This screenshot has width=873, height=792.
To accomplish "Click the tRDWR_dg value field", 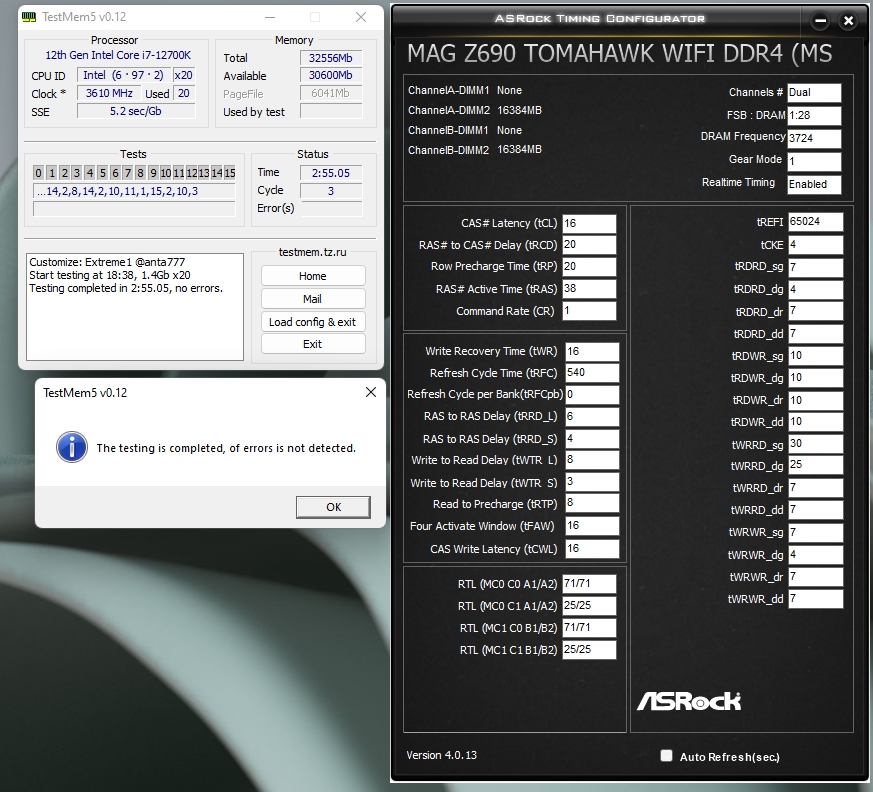I will pyautogui.click(x=816, y=378).
